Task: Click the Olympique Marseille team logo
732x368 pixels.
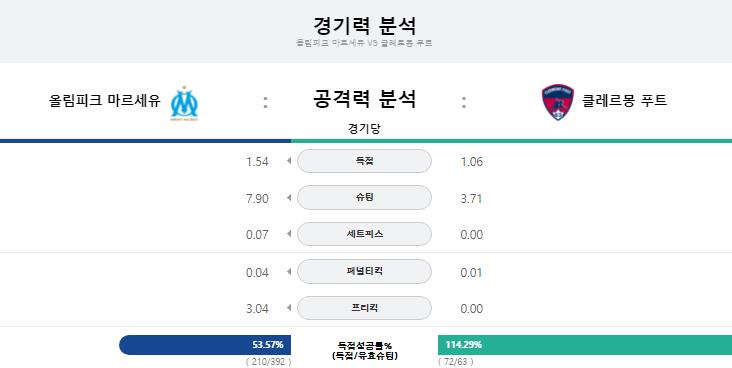Action: tap(184, 103)
